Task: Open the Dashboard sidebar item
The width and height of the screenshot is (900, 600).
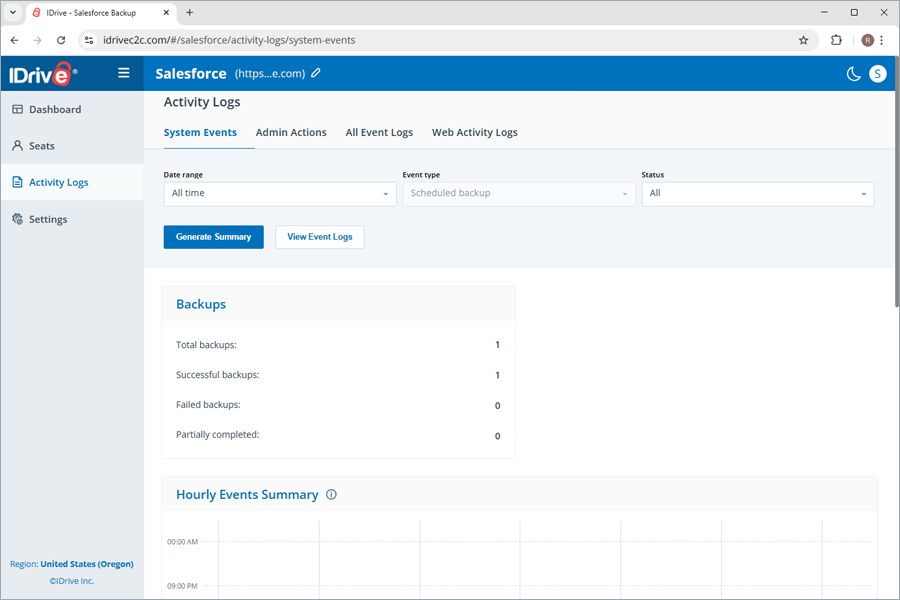Action: click(55, 110)
